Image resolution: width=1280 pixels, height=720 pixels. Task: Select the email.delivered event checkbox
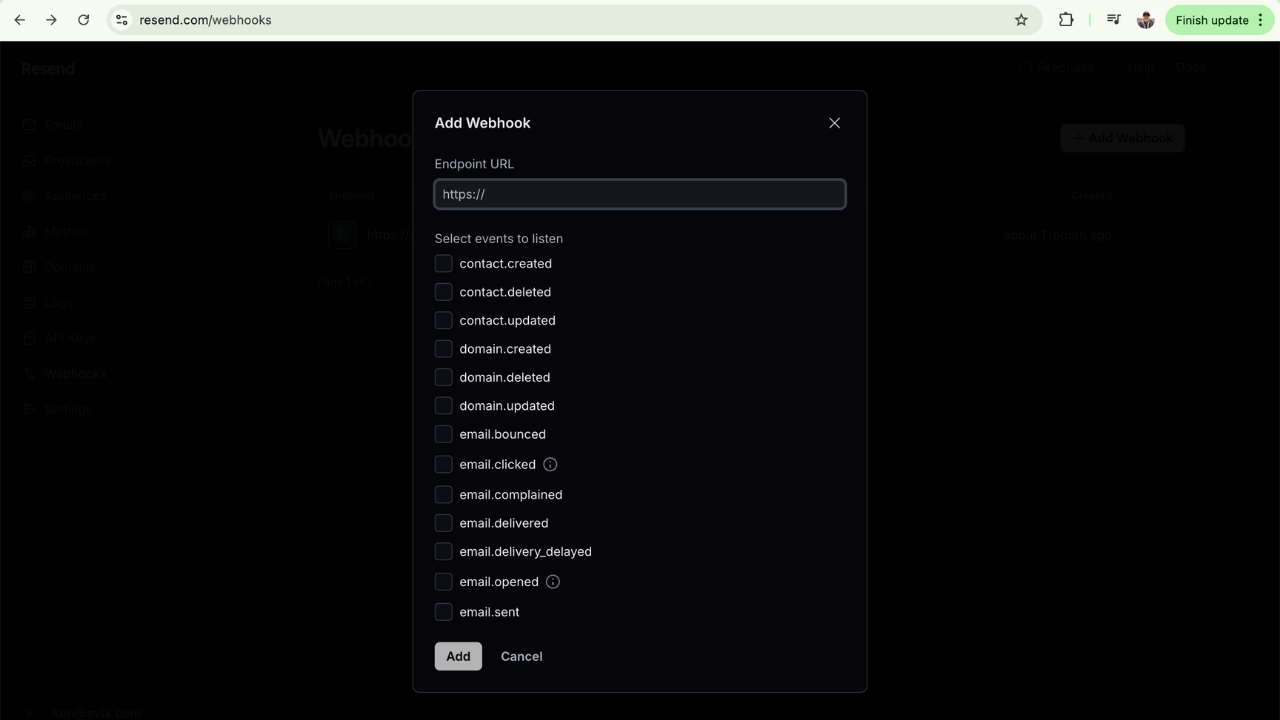coord(443,523)
